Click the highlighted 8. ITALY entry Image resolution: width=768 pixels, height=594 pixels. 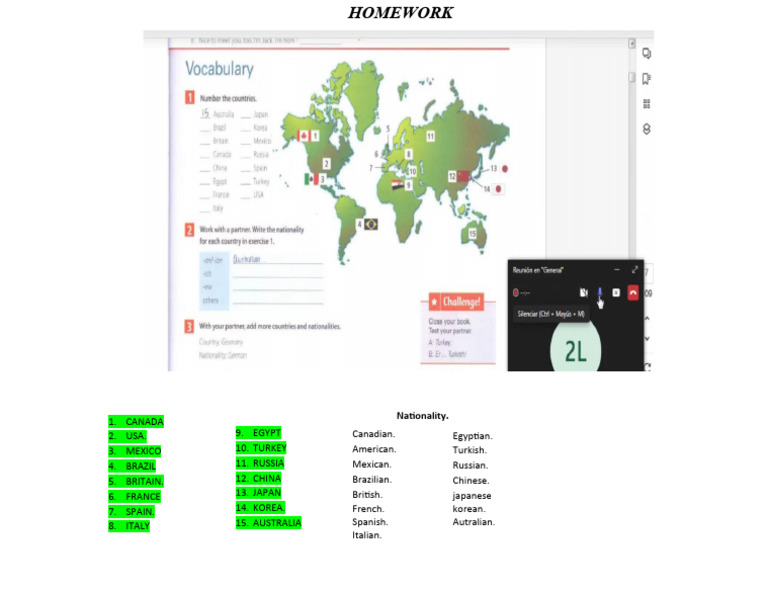[x=129, y=526]
